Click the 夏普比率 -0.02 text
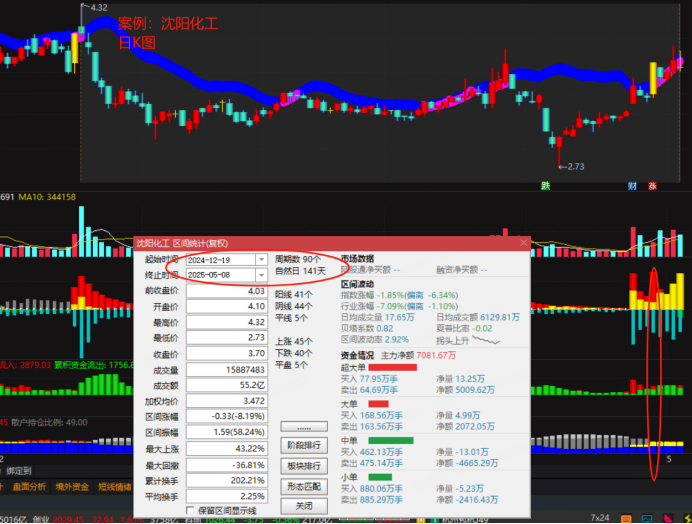 [x=464, y=328]
